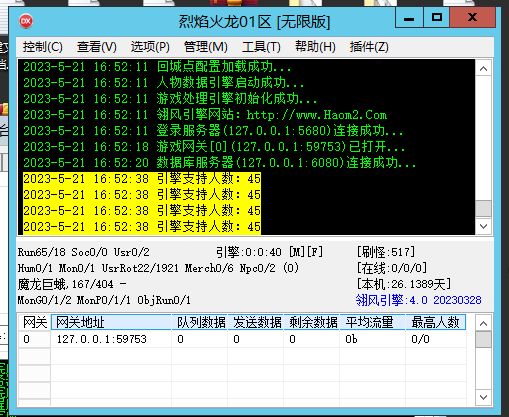Click gateway table scroll up arrow
509x417 pixels.
pyautogui.click(x=483, y=323)
